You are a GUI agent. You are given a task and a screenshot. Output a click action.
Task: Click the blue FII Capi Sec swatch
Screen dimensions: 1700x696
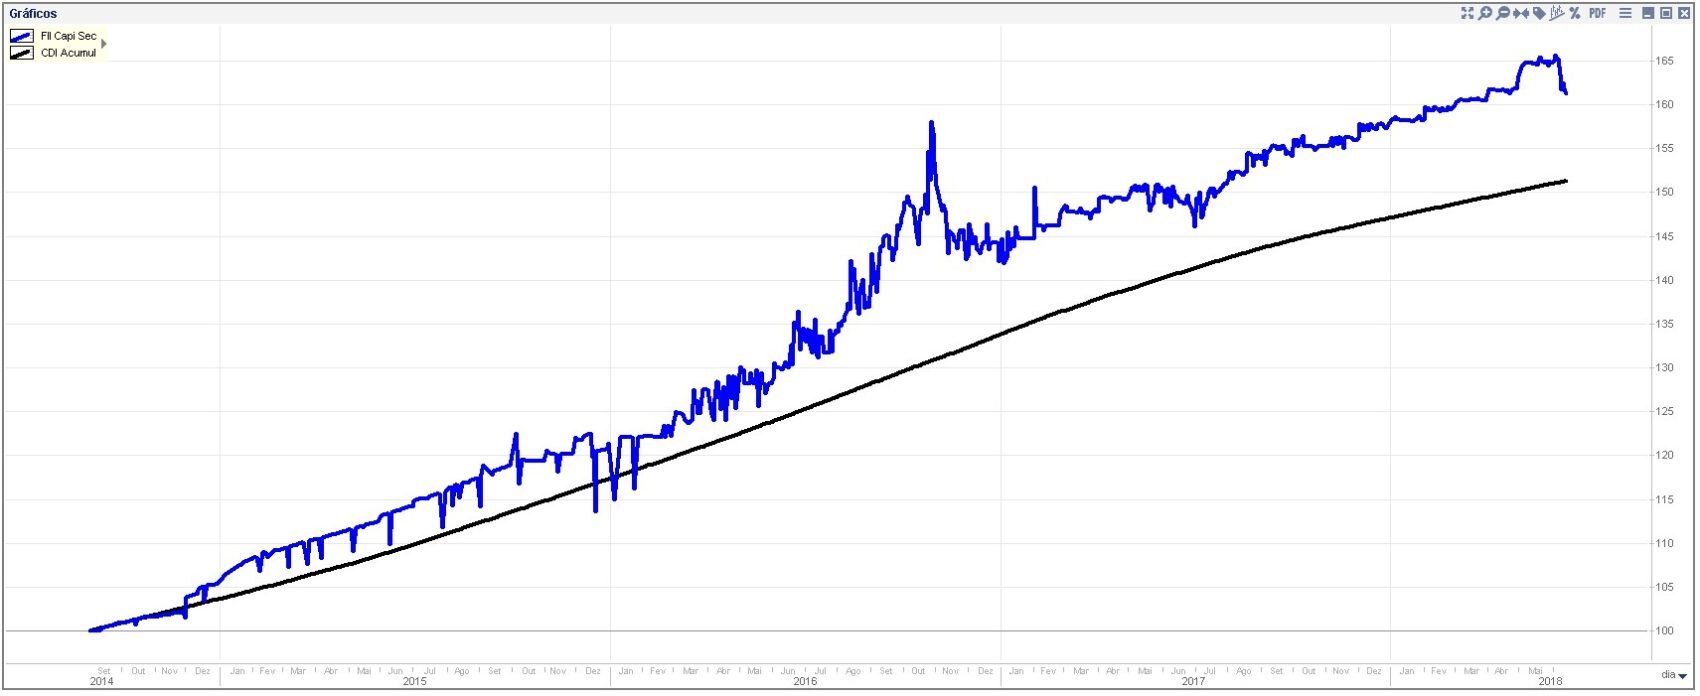tap(22, 36)
